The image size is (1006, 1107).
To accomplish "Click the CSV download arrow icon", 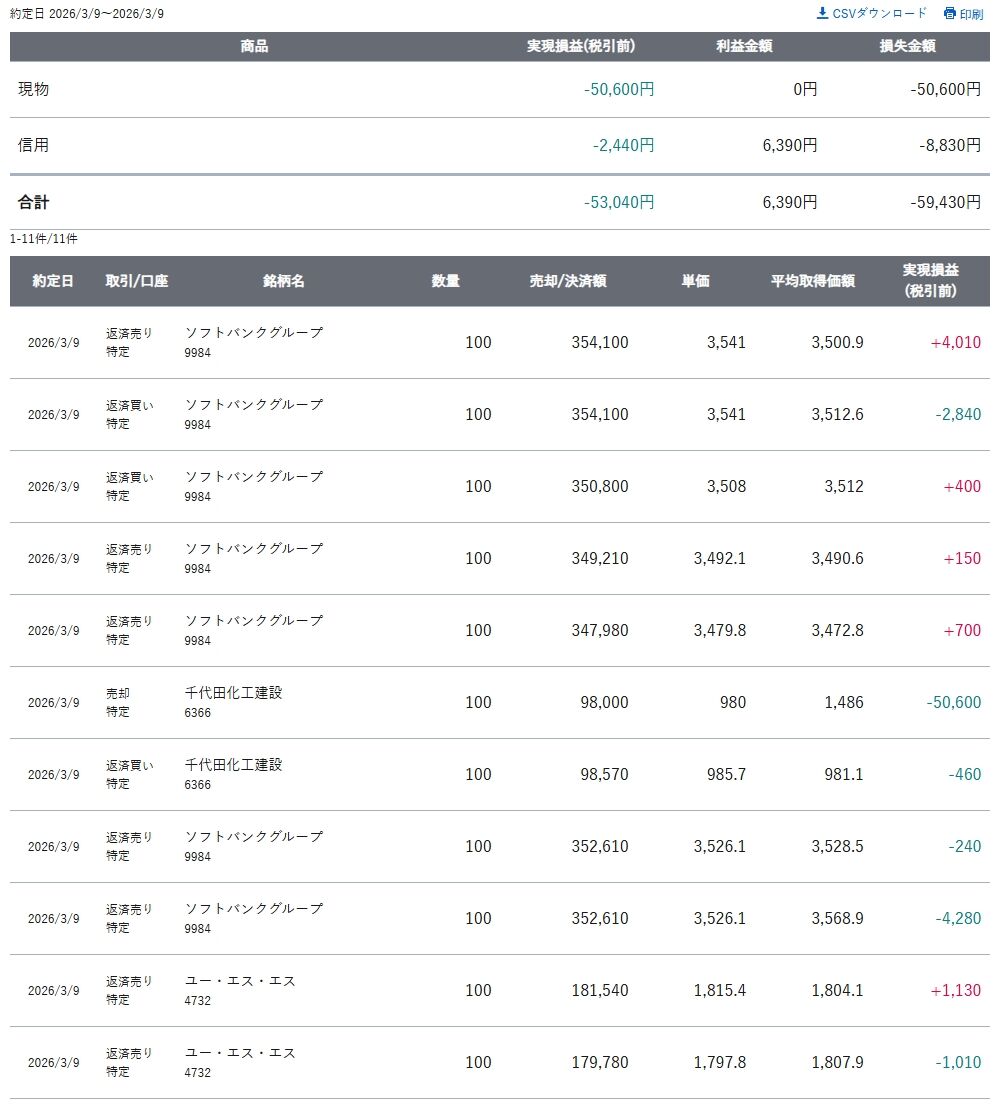I will (x=822, y=13).
